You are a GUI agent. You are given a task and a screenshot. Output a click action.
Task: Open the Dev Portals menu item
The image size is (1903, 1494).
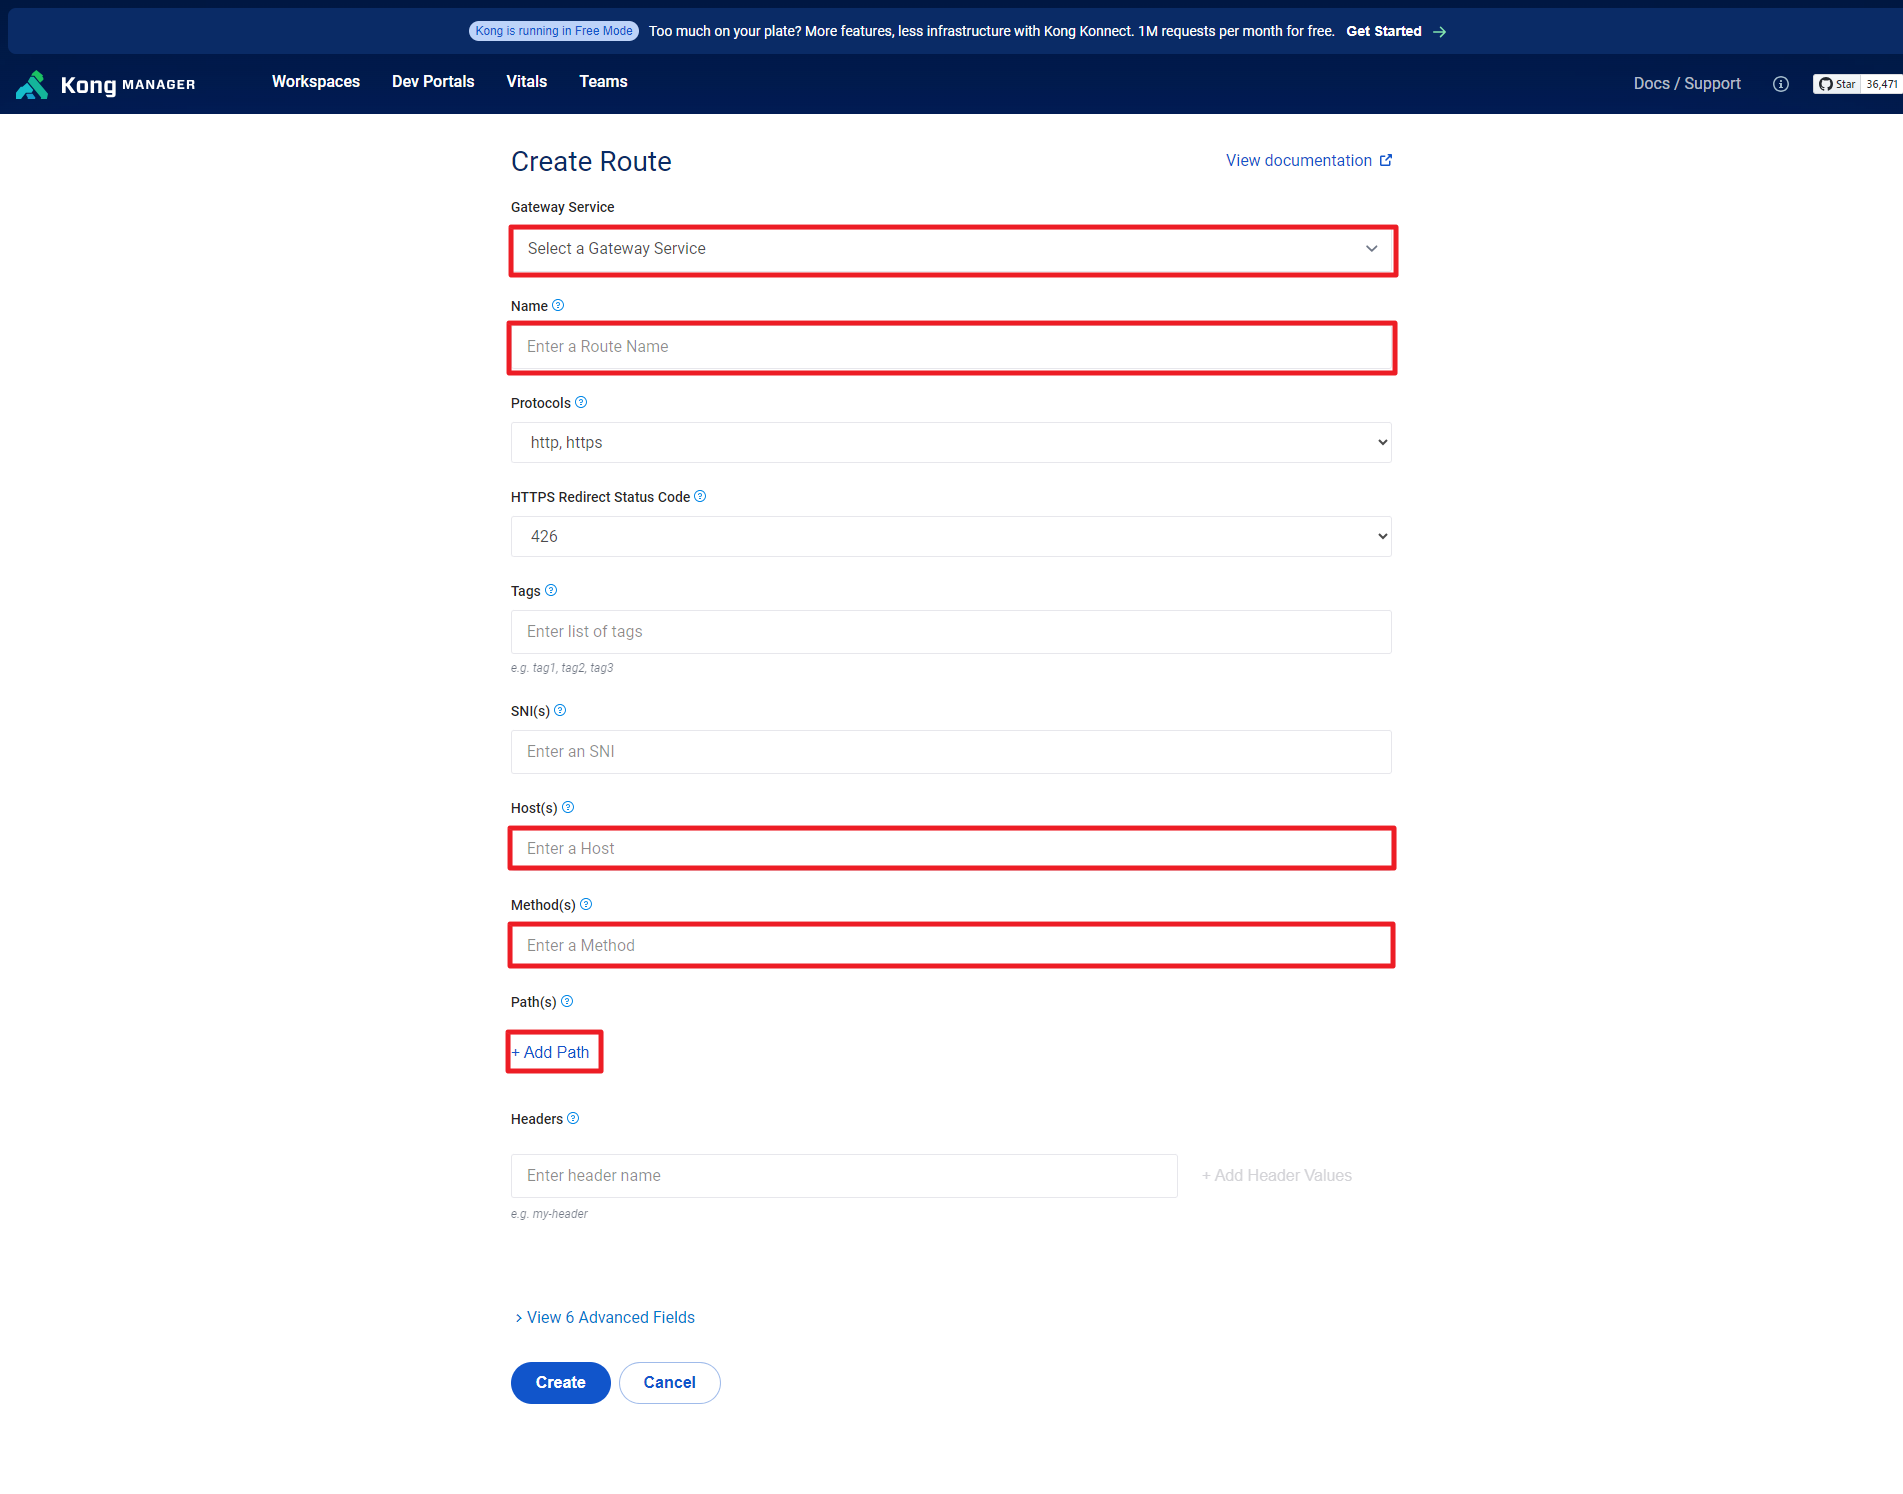pyautogui.click(x=433, y=82)
